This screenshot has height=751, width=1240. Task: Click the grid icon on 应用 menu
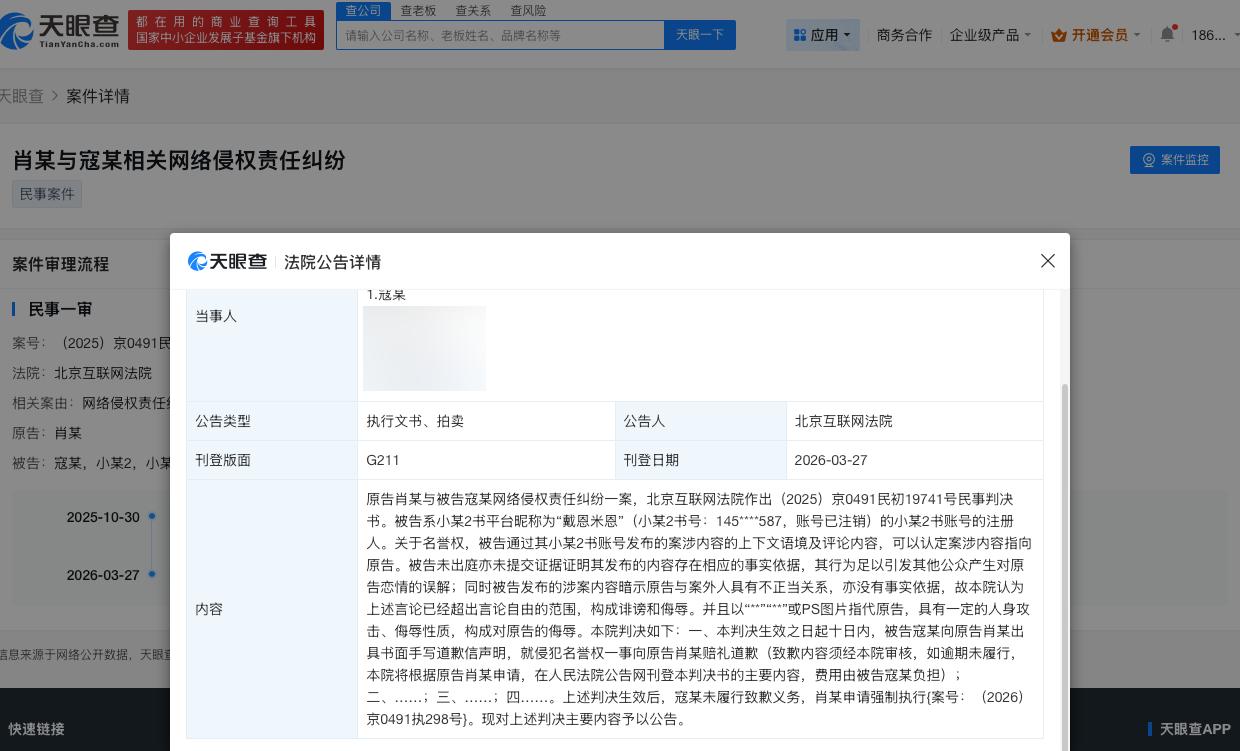tap(800, 34)
